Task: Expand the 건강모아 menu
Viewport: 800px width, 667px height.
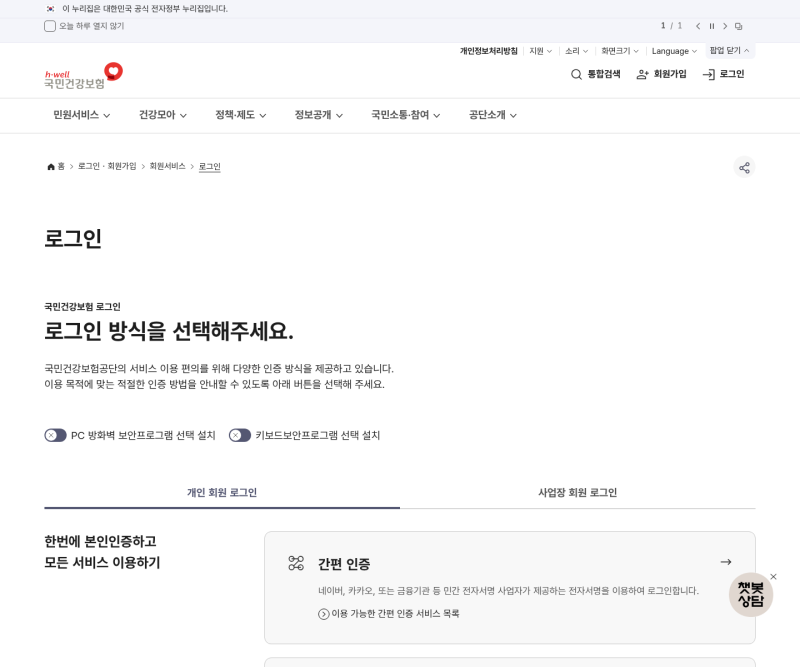Action: tap(163, 115)
